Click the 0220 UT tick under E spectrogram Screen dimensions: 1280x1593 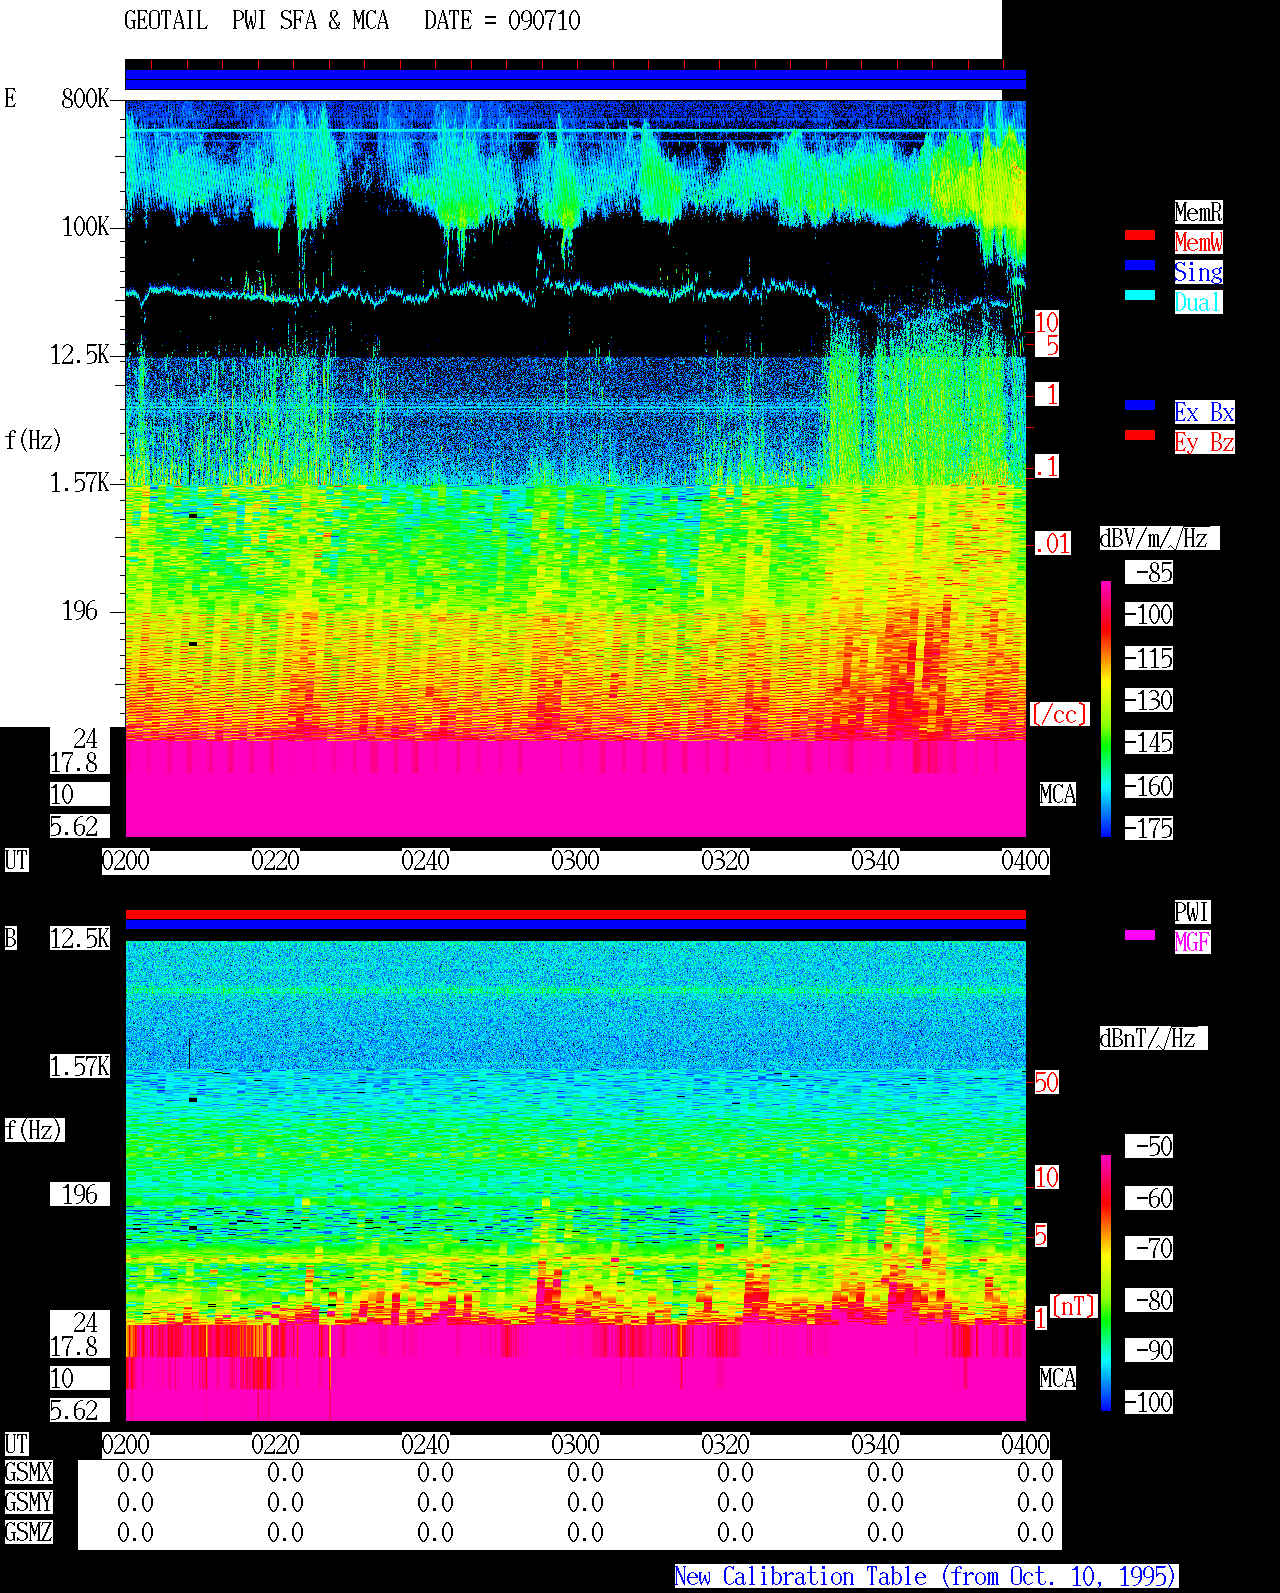pos(275,861)
